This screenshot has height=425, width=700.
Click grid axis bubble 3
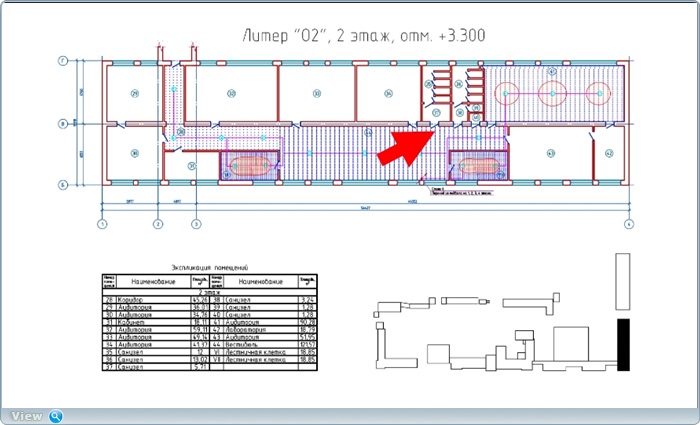click(x=196, y=224)
